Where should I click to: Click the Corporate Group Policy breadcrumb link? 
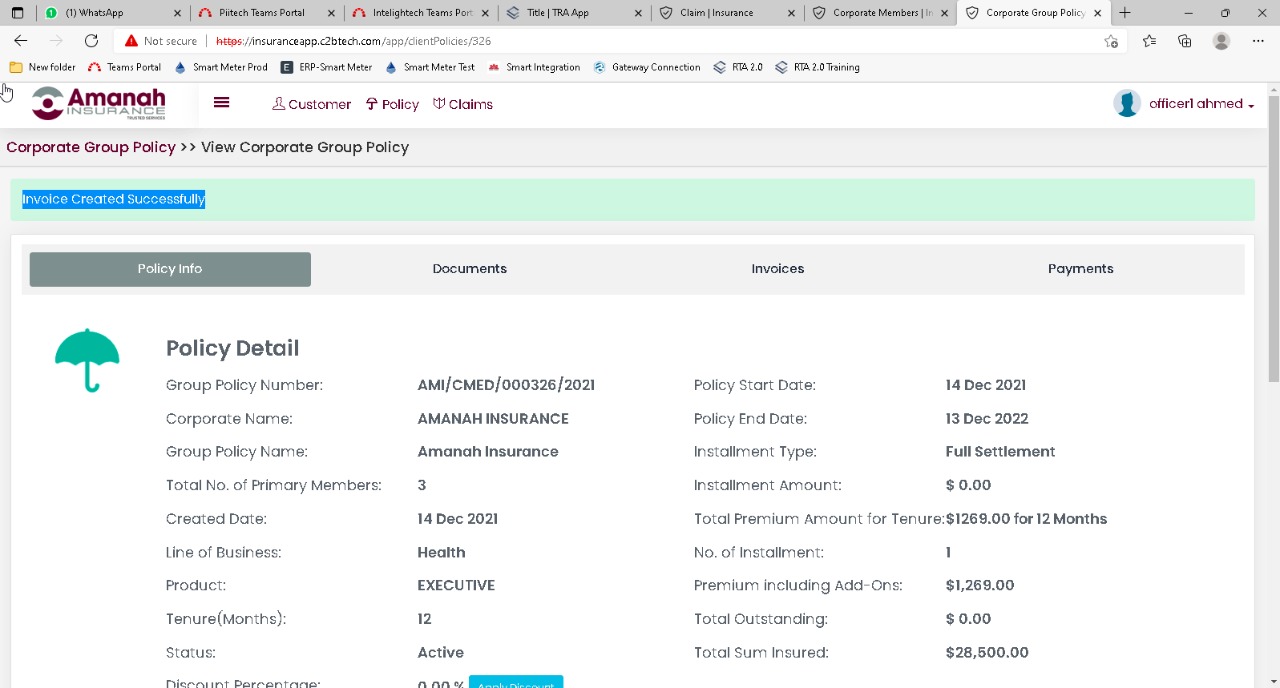point(91,147)
